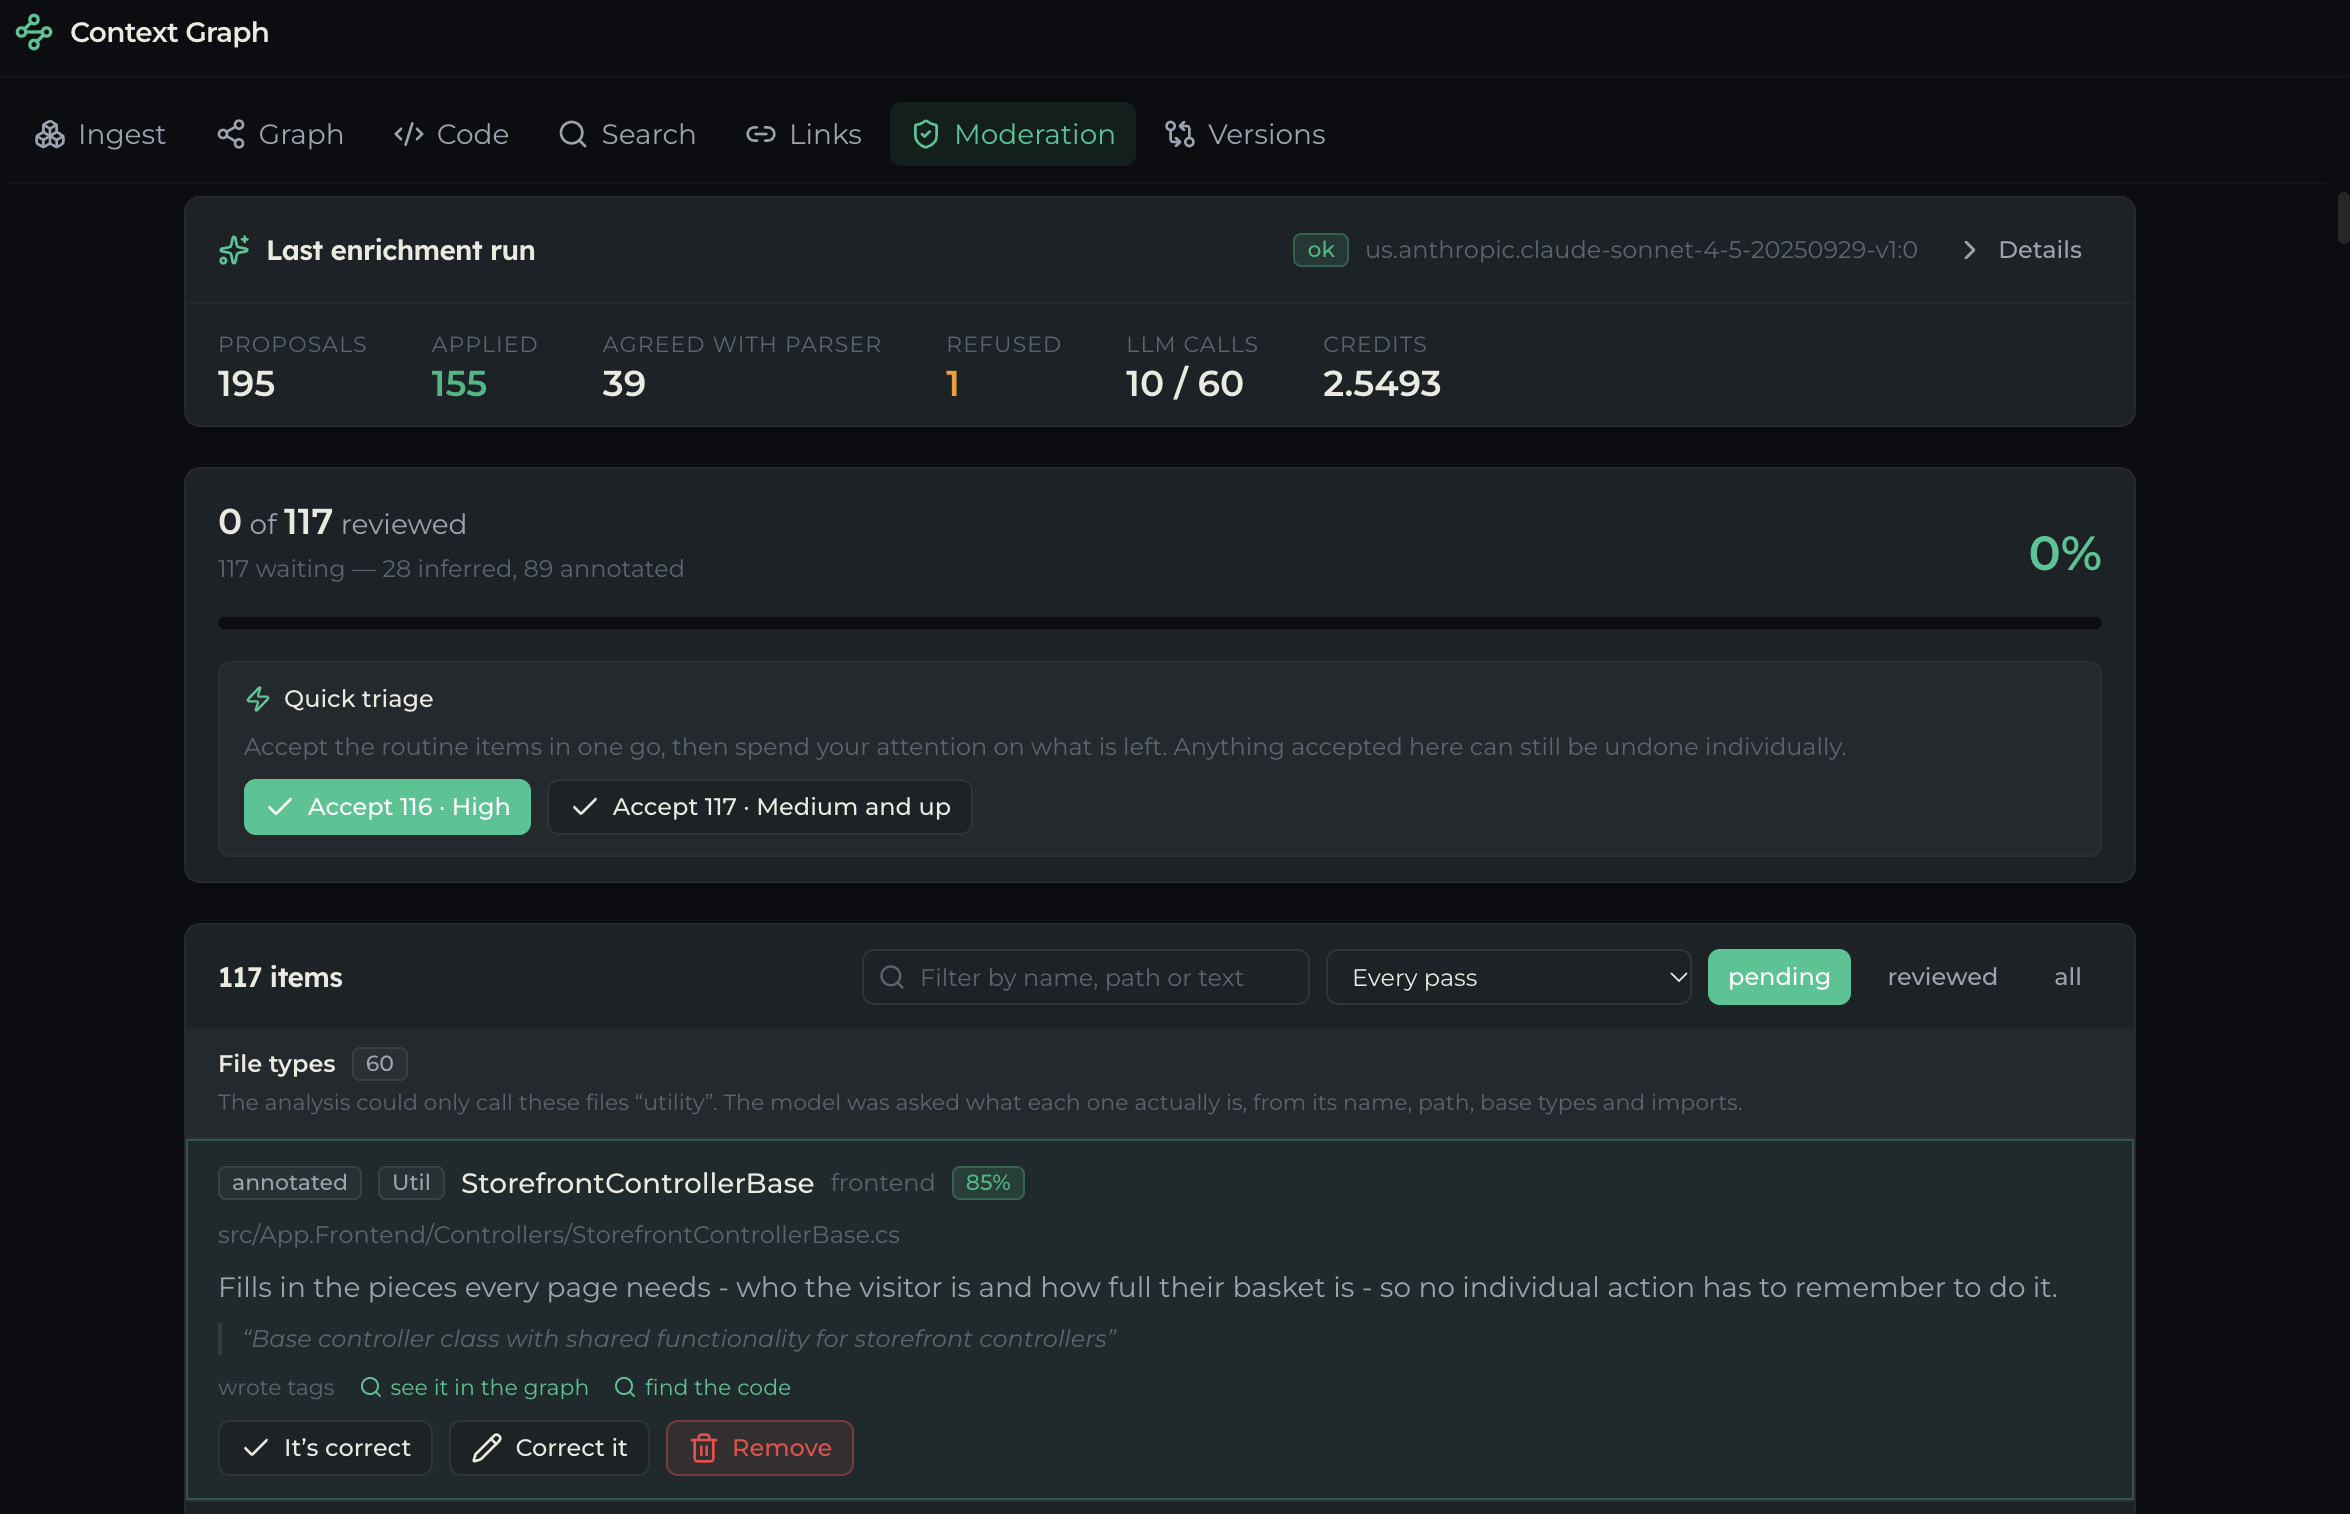2350x1514 pixels.
Task: Click the review progress bar
Action: click(1160, 623)
